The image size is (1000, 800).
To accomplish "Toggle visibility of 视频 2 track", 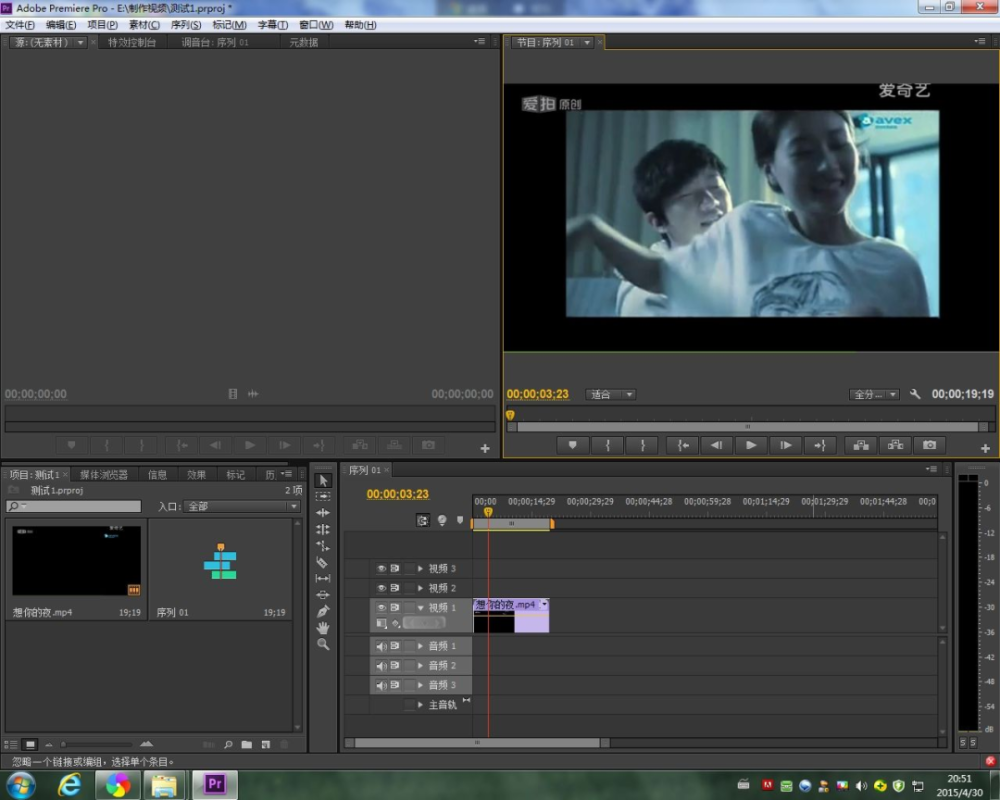I will pyautogui.click(x=381, y=588).
